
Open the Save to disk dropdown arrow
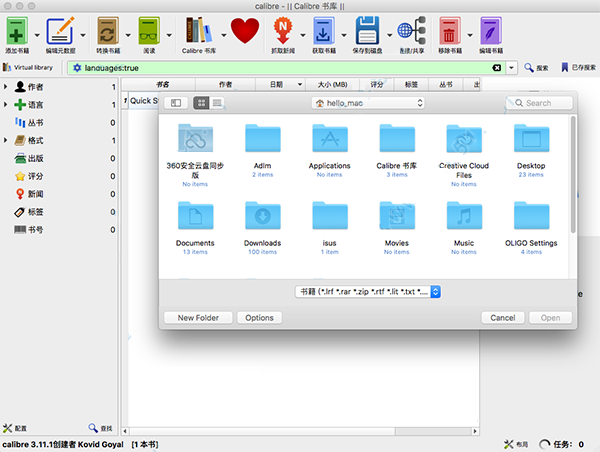click(390, 35)
